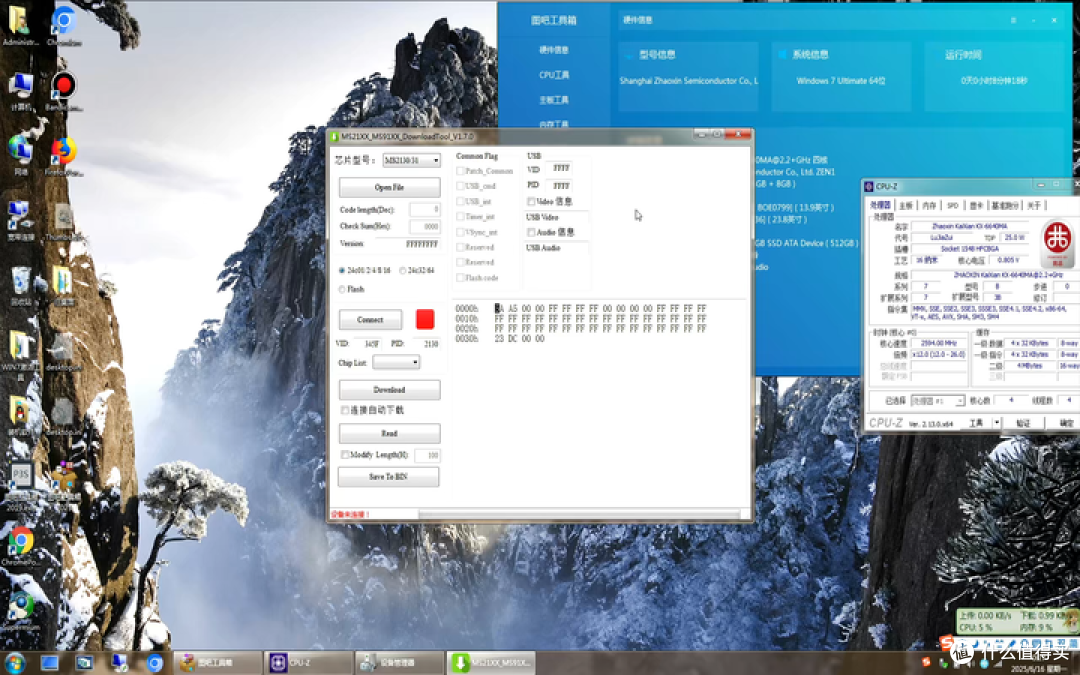This screenshot has width=1080, height=675.
Task: Open the Chip List dropdown
Action: 396,362
